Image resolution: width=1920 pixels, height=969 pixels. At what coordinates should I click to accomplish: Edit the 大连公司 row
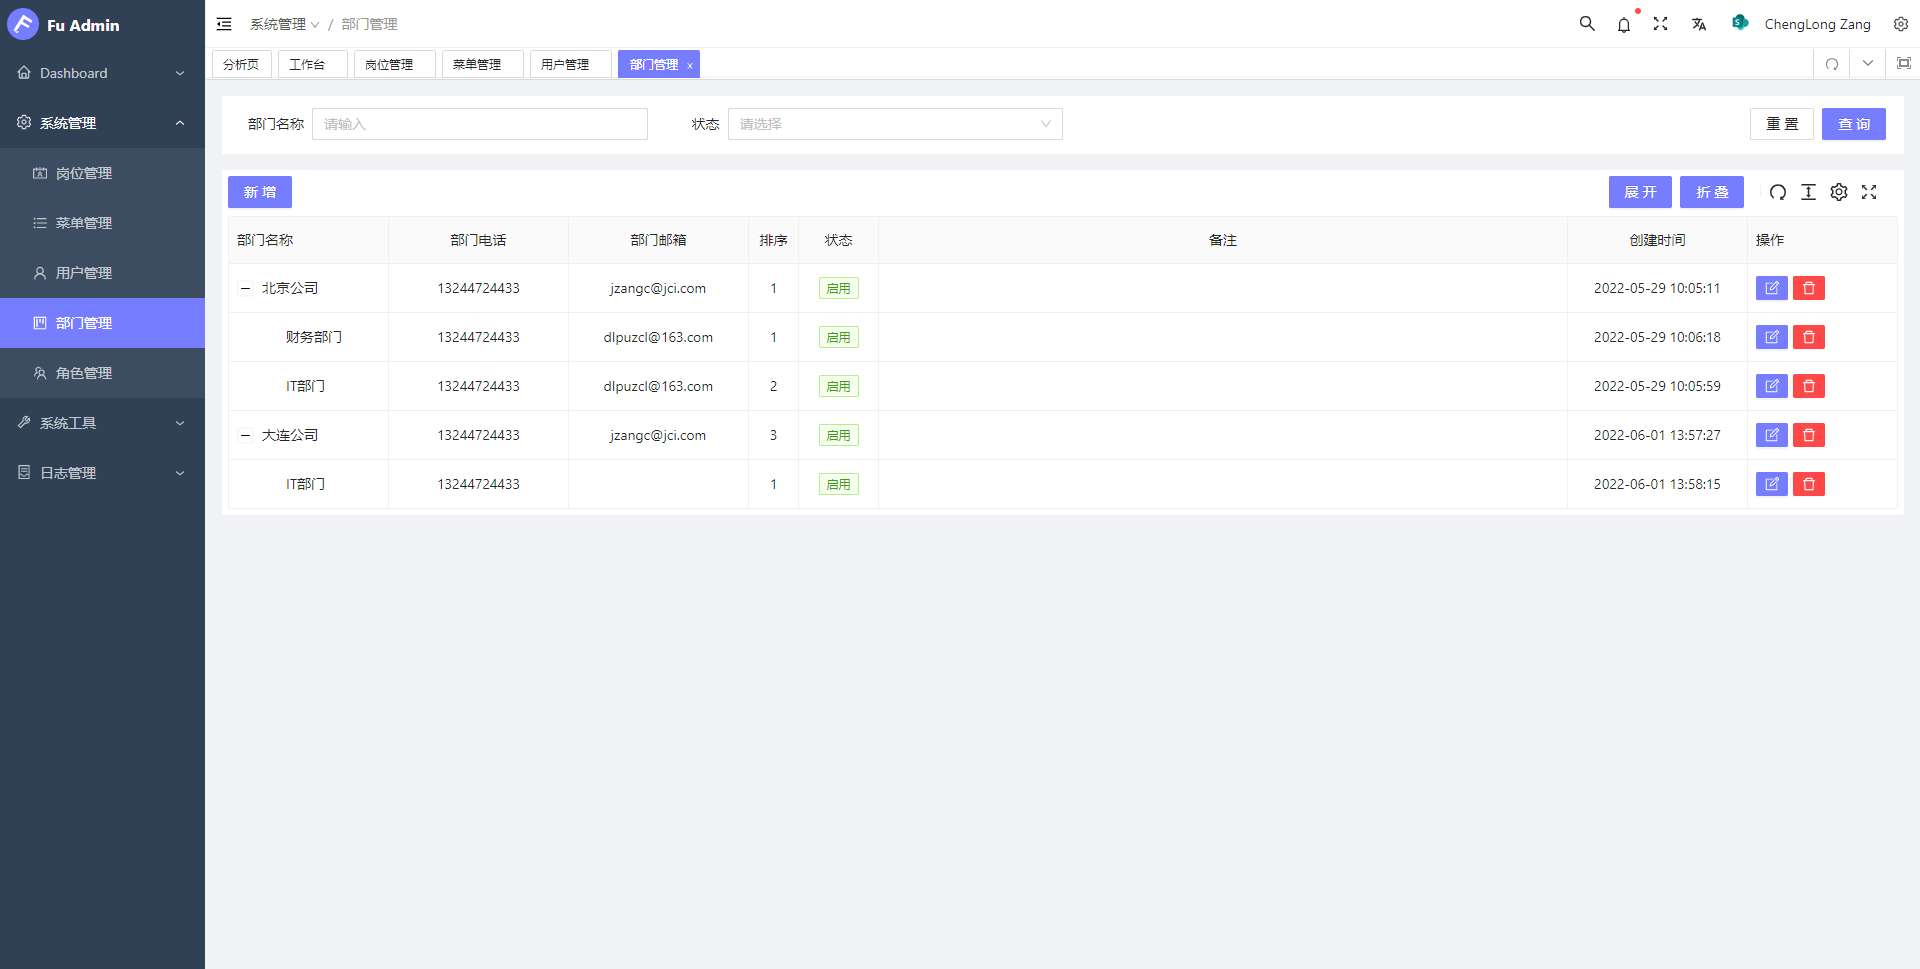point(1772,435)
